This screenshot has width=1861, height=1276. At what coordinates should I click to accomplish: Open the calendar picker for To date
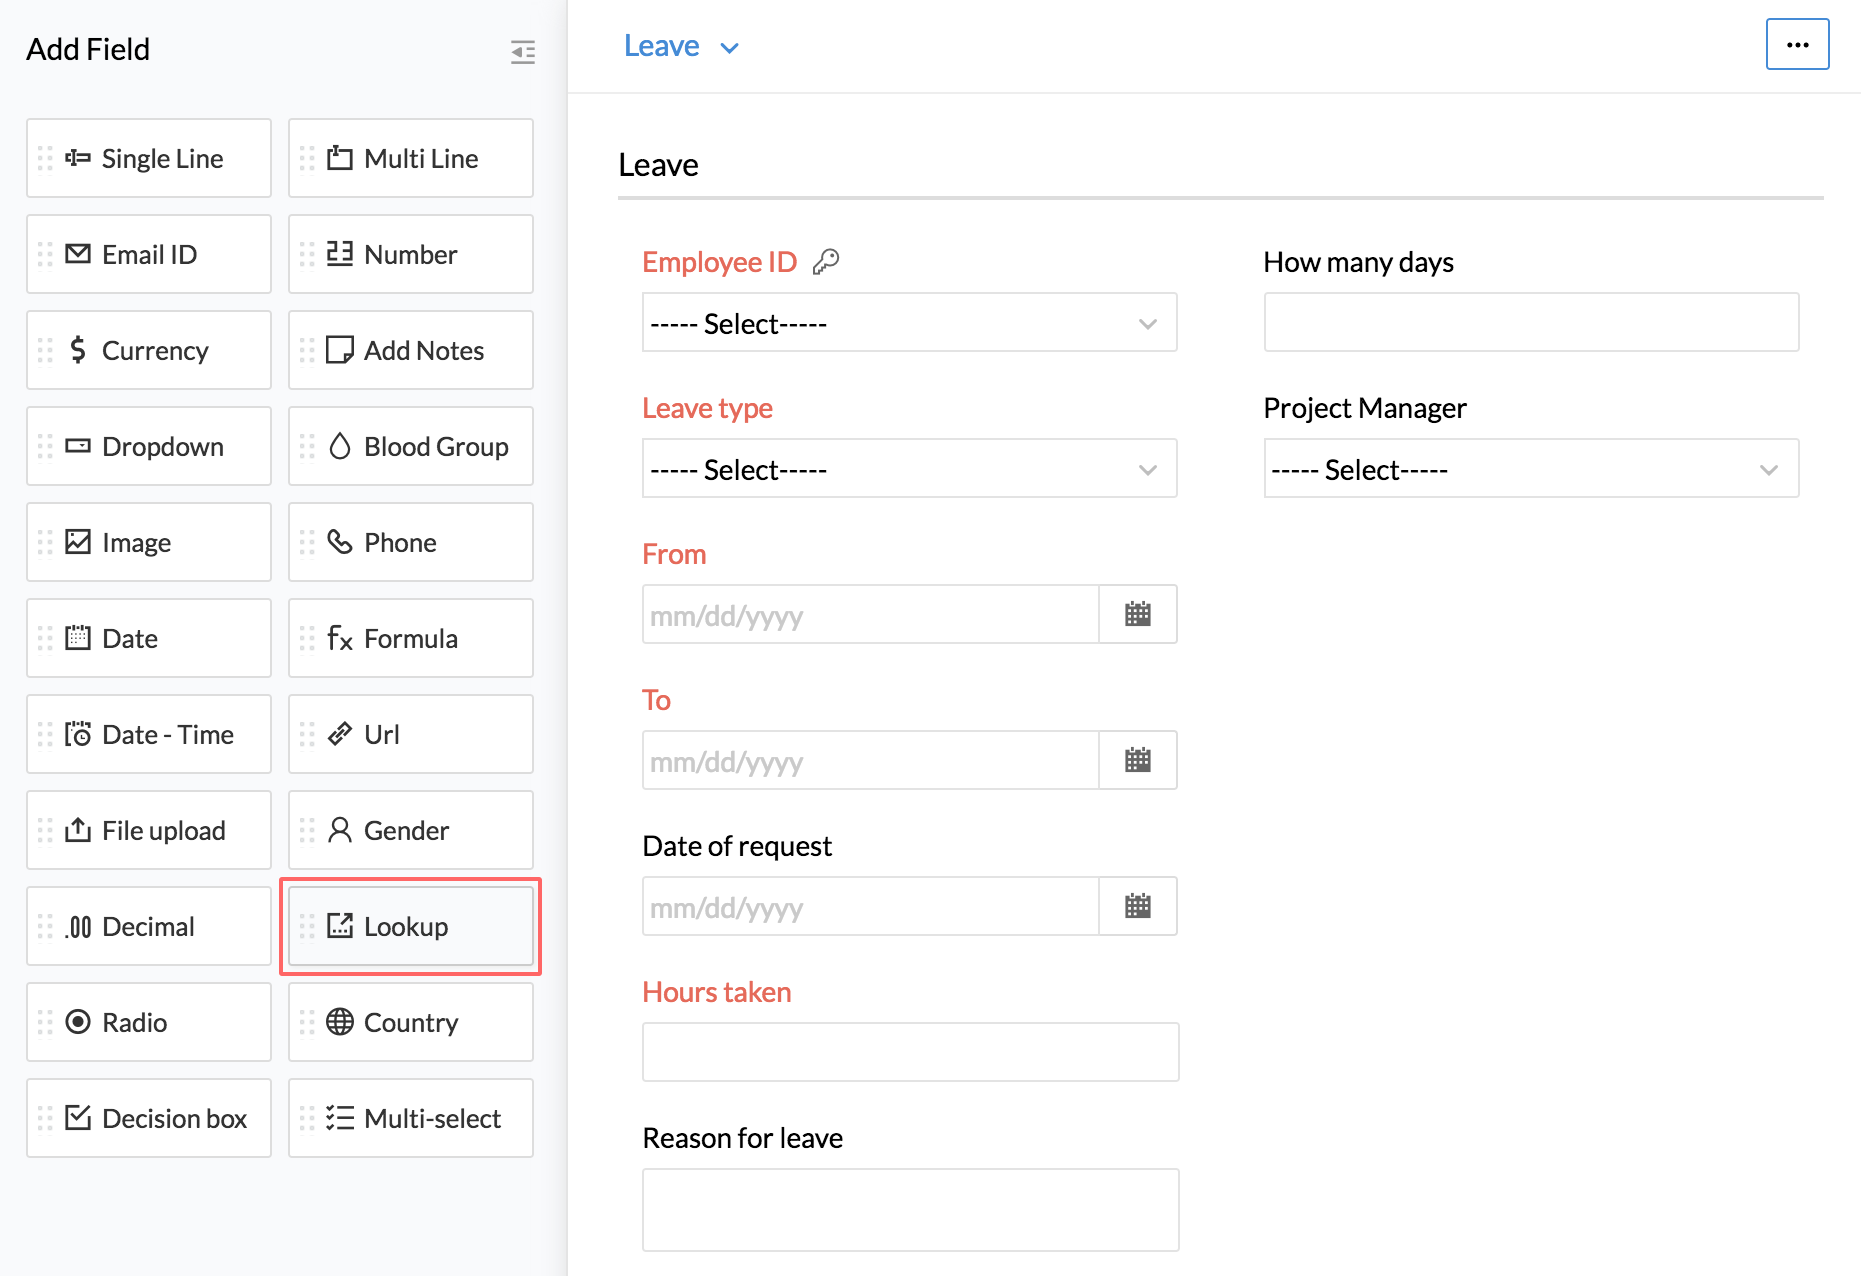click(1137, 760)
